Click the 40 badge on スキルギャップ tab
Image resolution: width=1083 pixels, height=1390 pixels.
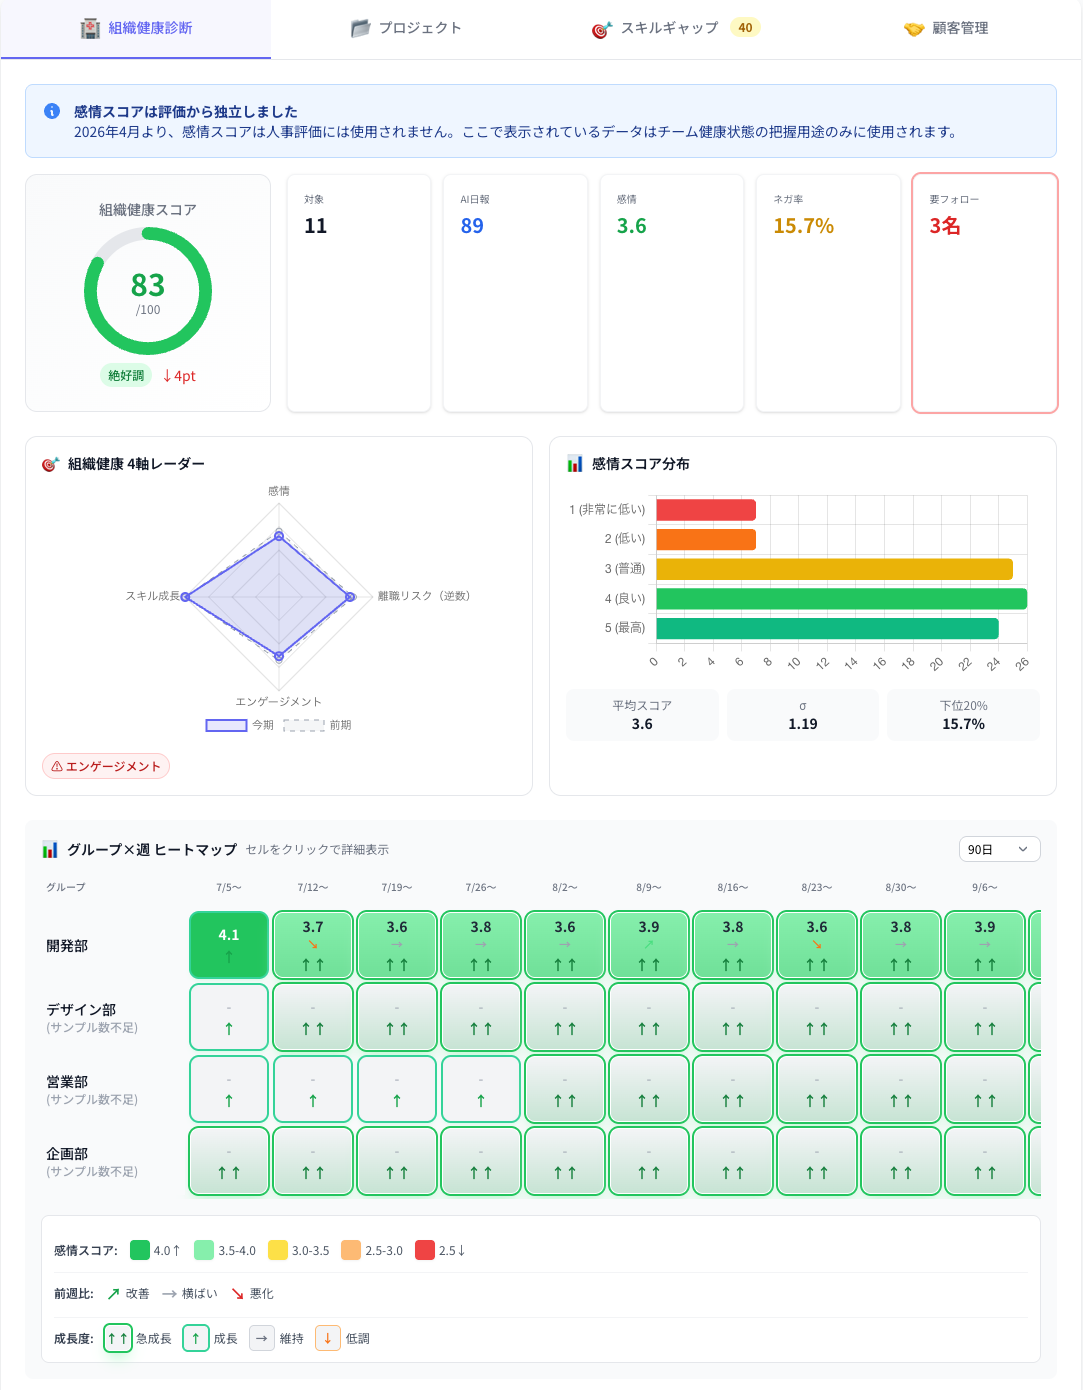[745, 28]
